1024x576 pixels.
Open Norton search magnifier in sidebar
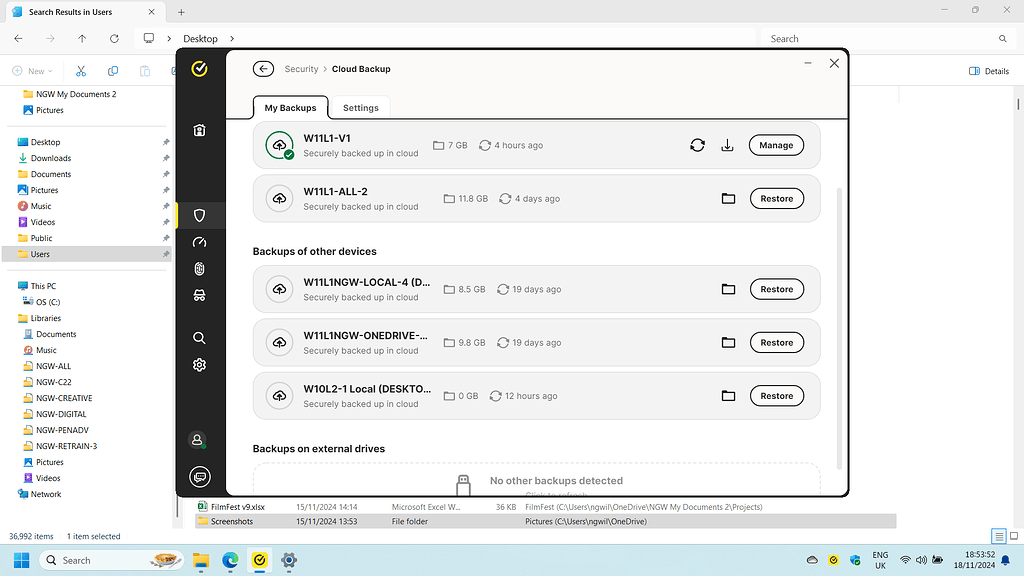coord(199,337)
